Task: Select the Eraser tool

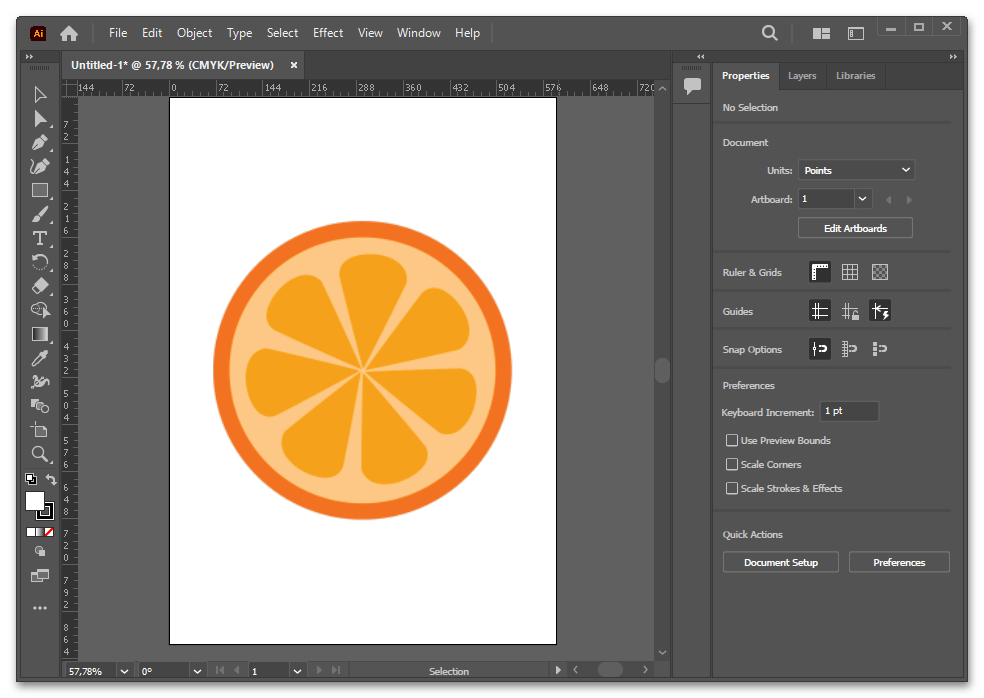Action: 40,286
